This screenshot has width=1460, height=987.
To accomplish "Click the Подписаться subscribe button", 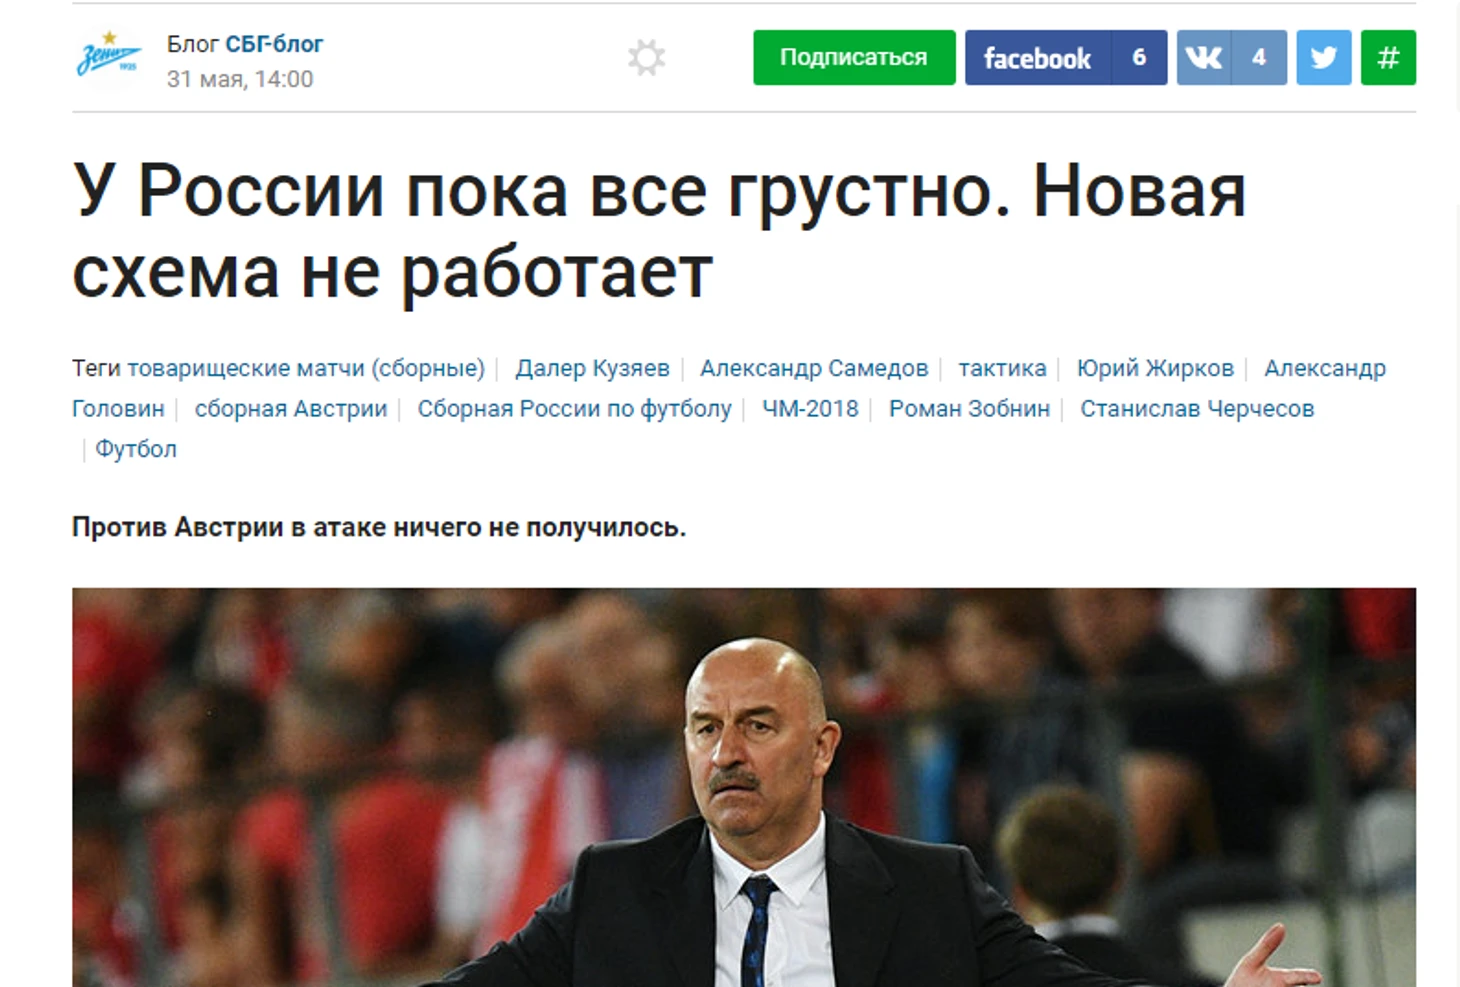I will (854, 58).
